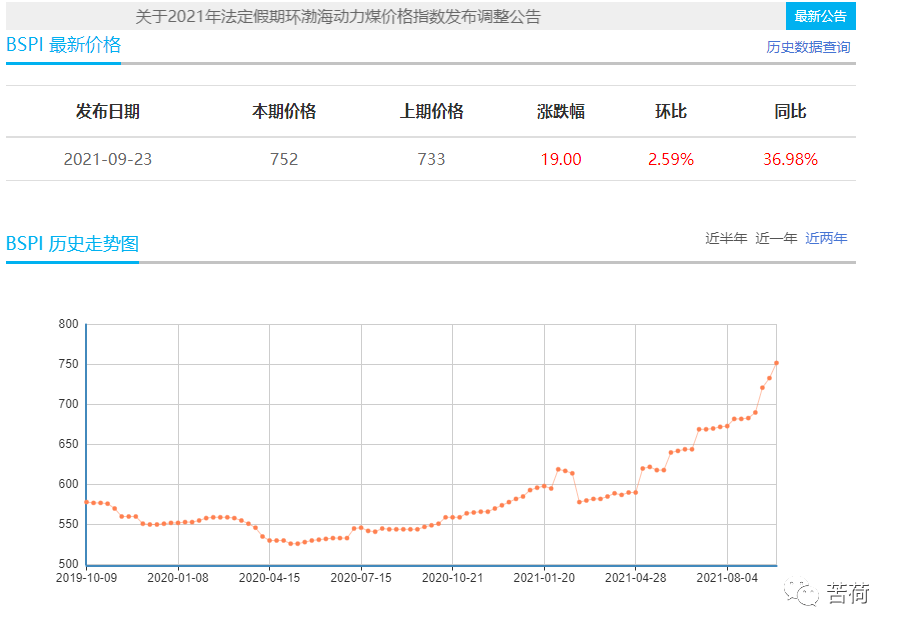Click y-axis label 650

tap(68, 444)
